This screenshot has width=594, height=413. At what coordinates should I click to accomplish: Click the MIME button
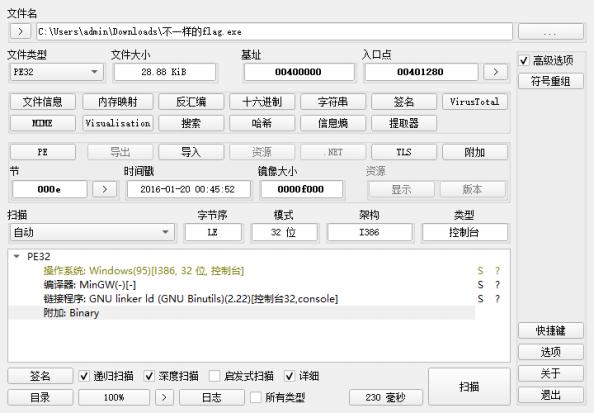(x=42, y=123)
